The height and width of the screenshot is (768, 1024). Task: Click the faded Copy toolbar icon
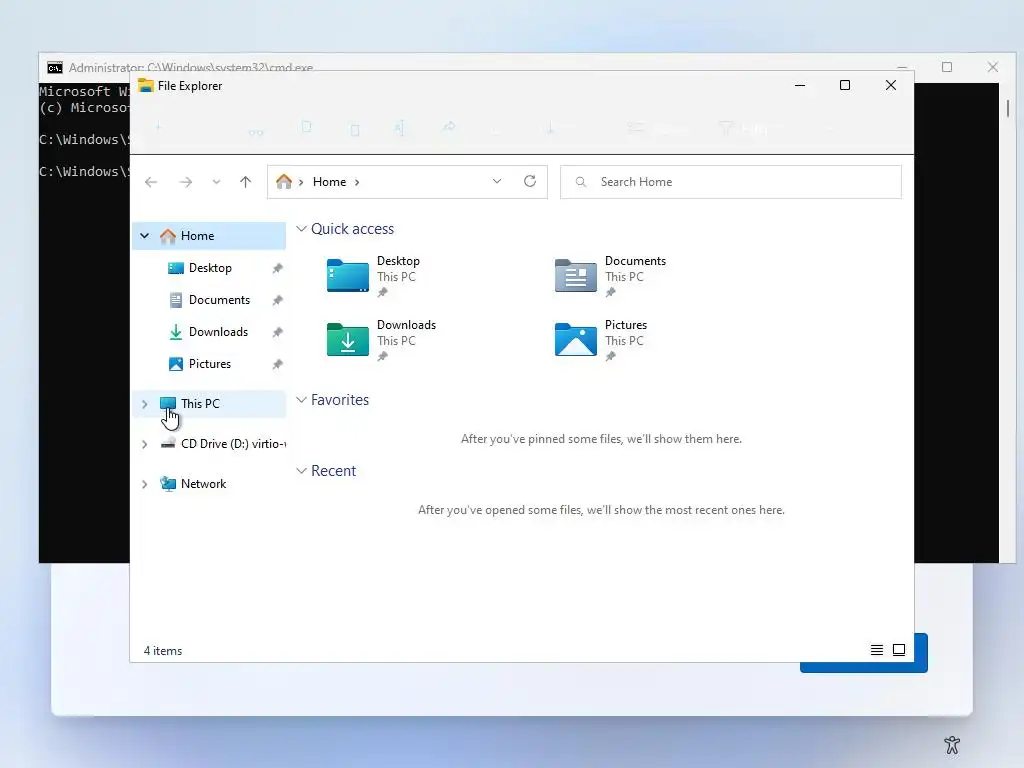(306, 127)
